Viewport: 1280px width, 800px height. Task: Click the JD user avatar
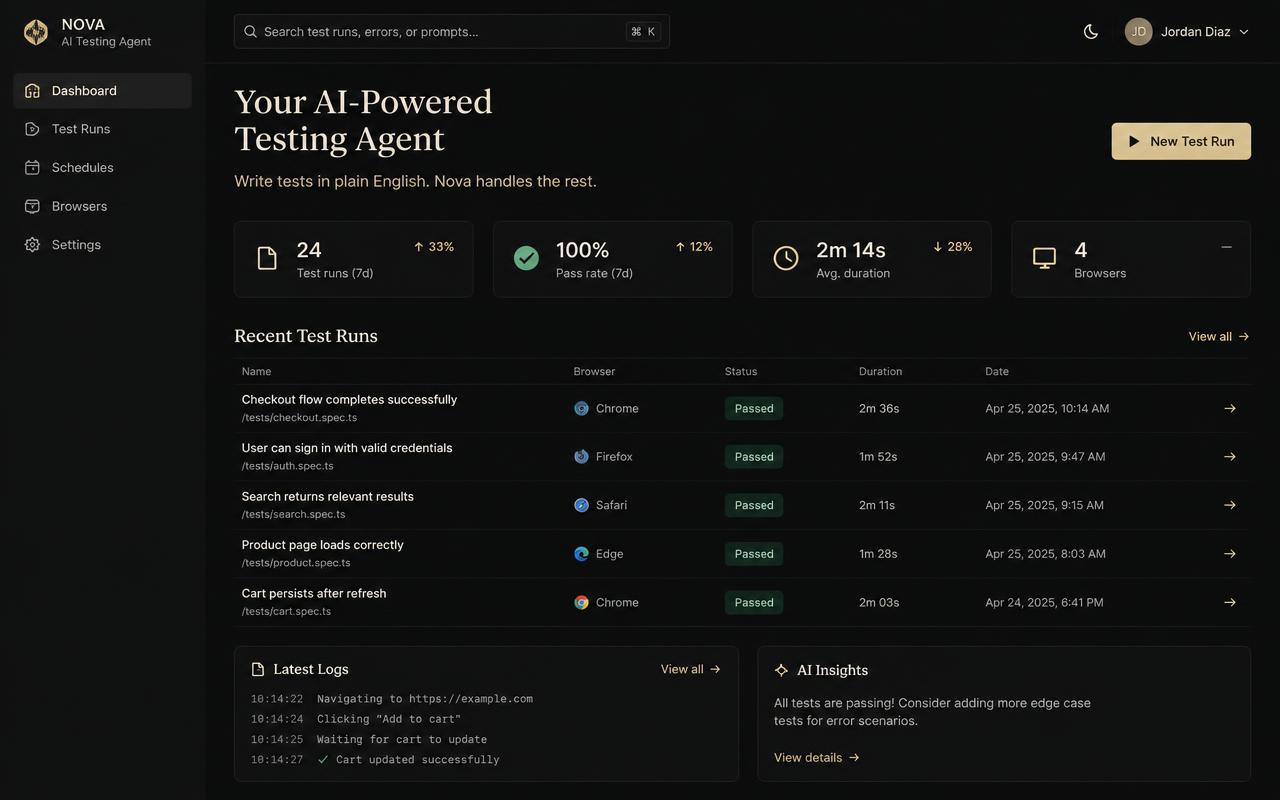point(1139,32)
